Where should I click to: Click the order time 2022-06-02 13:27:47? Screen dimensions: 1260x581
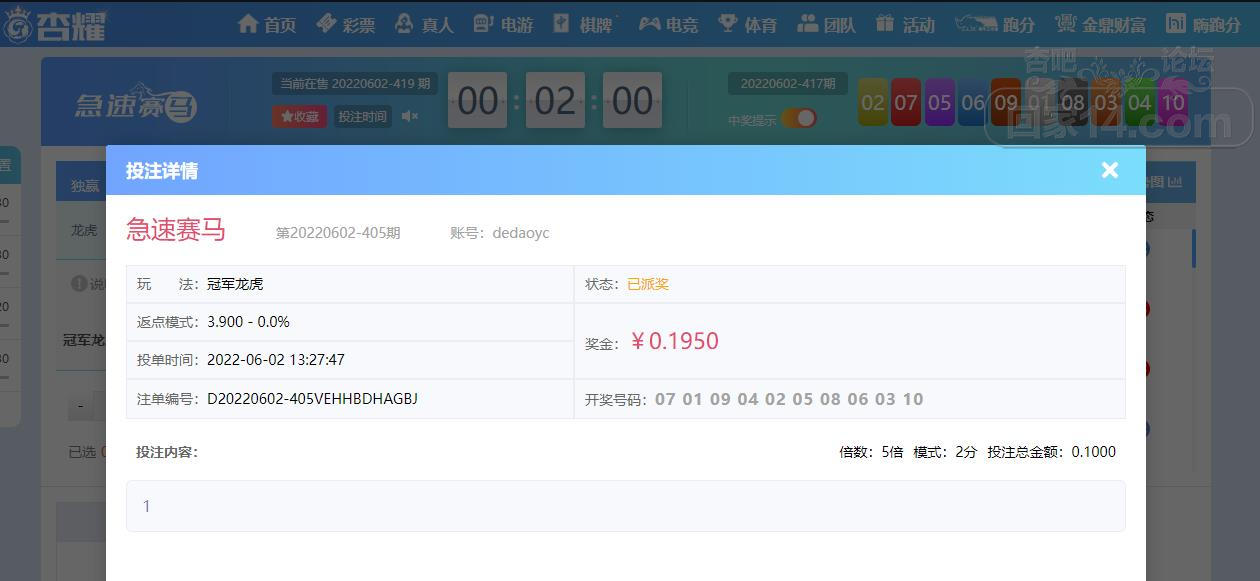(x=276, y=360)
